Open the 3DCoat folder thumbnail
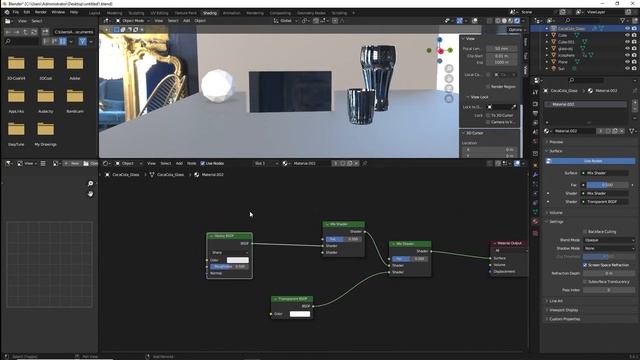Screen dimensions: 640x360 45,63
